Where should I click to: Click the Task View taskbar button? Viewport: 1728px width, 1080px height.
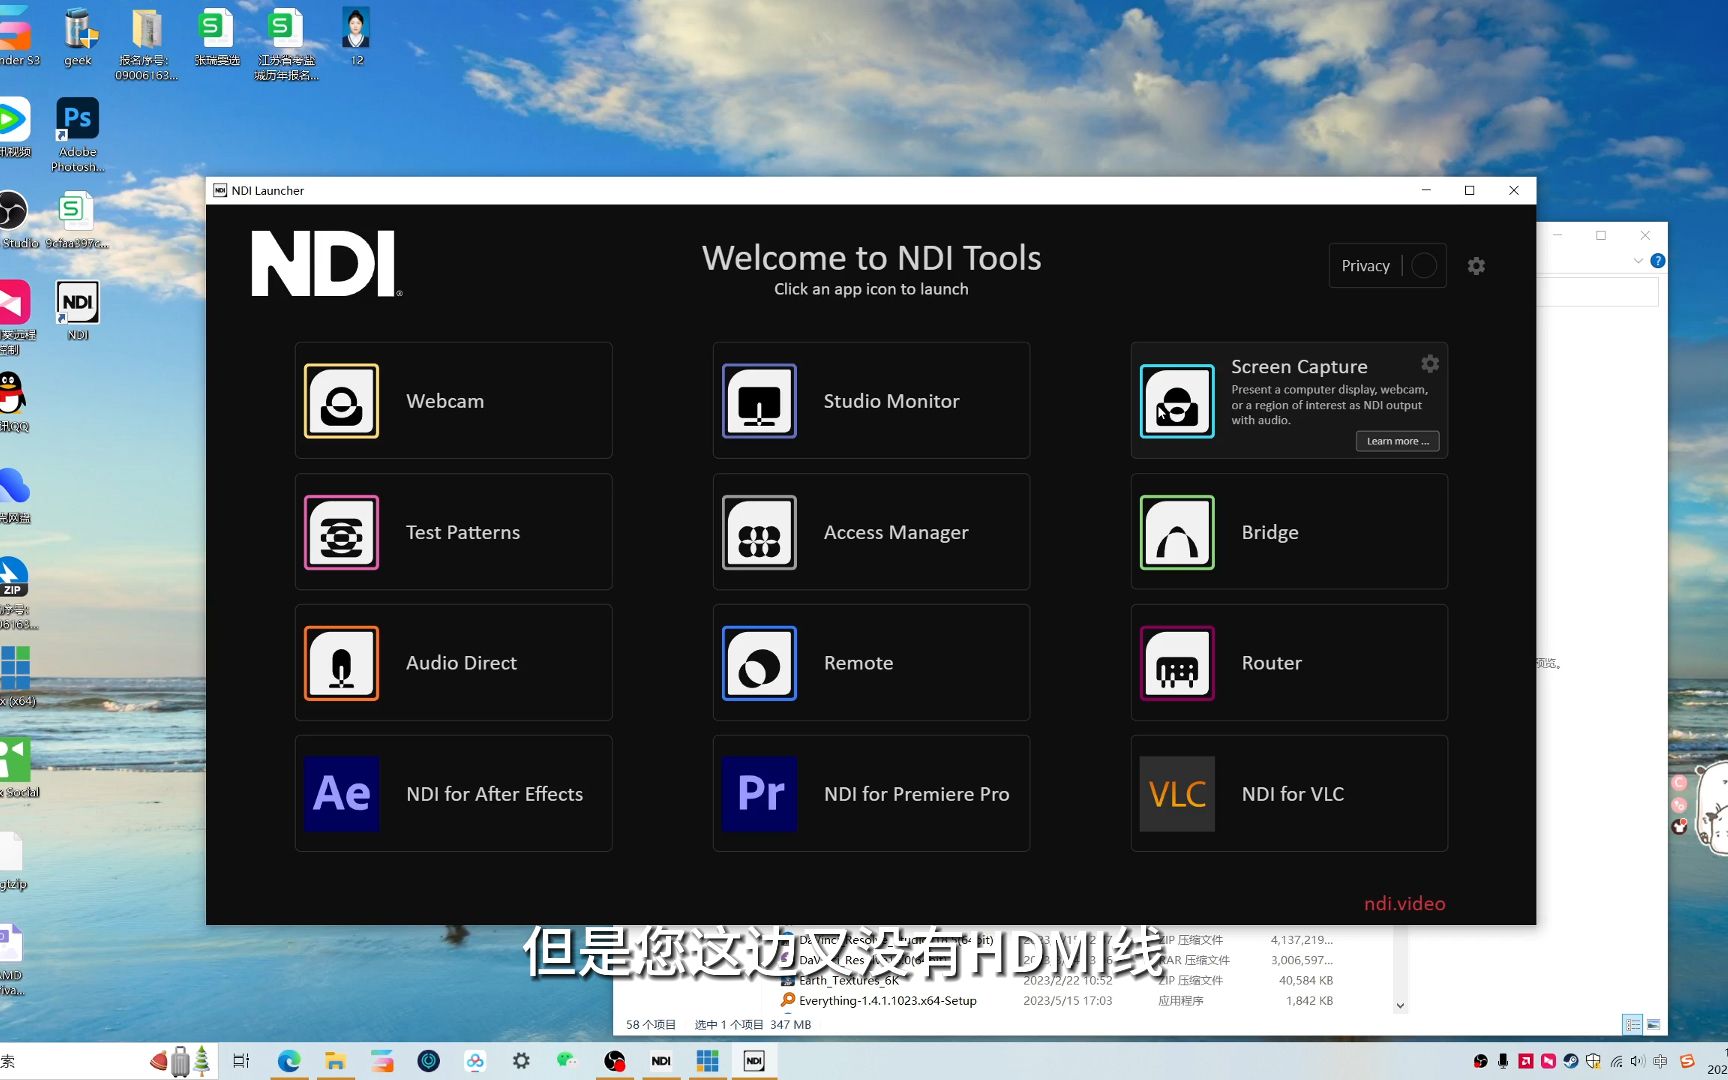tap(241, 1061)
